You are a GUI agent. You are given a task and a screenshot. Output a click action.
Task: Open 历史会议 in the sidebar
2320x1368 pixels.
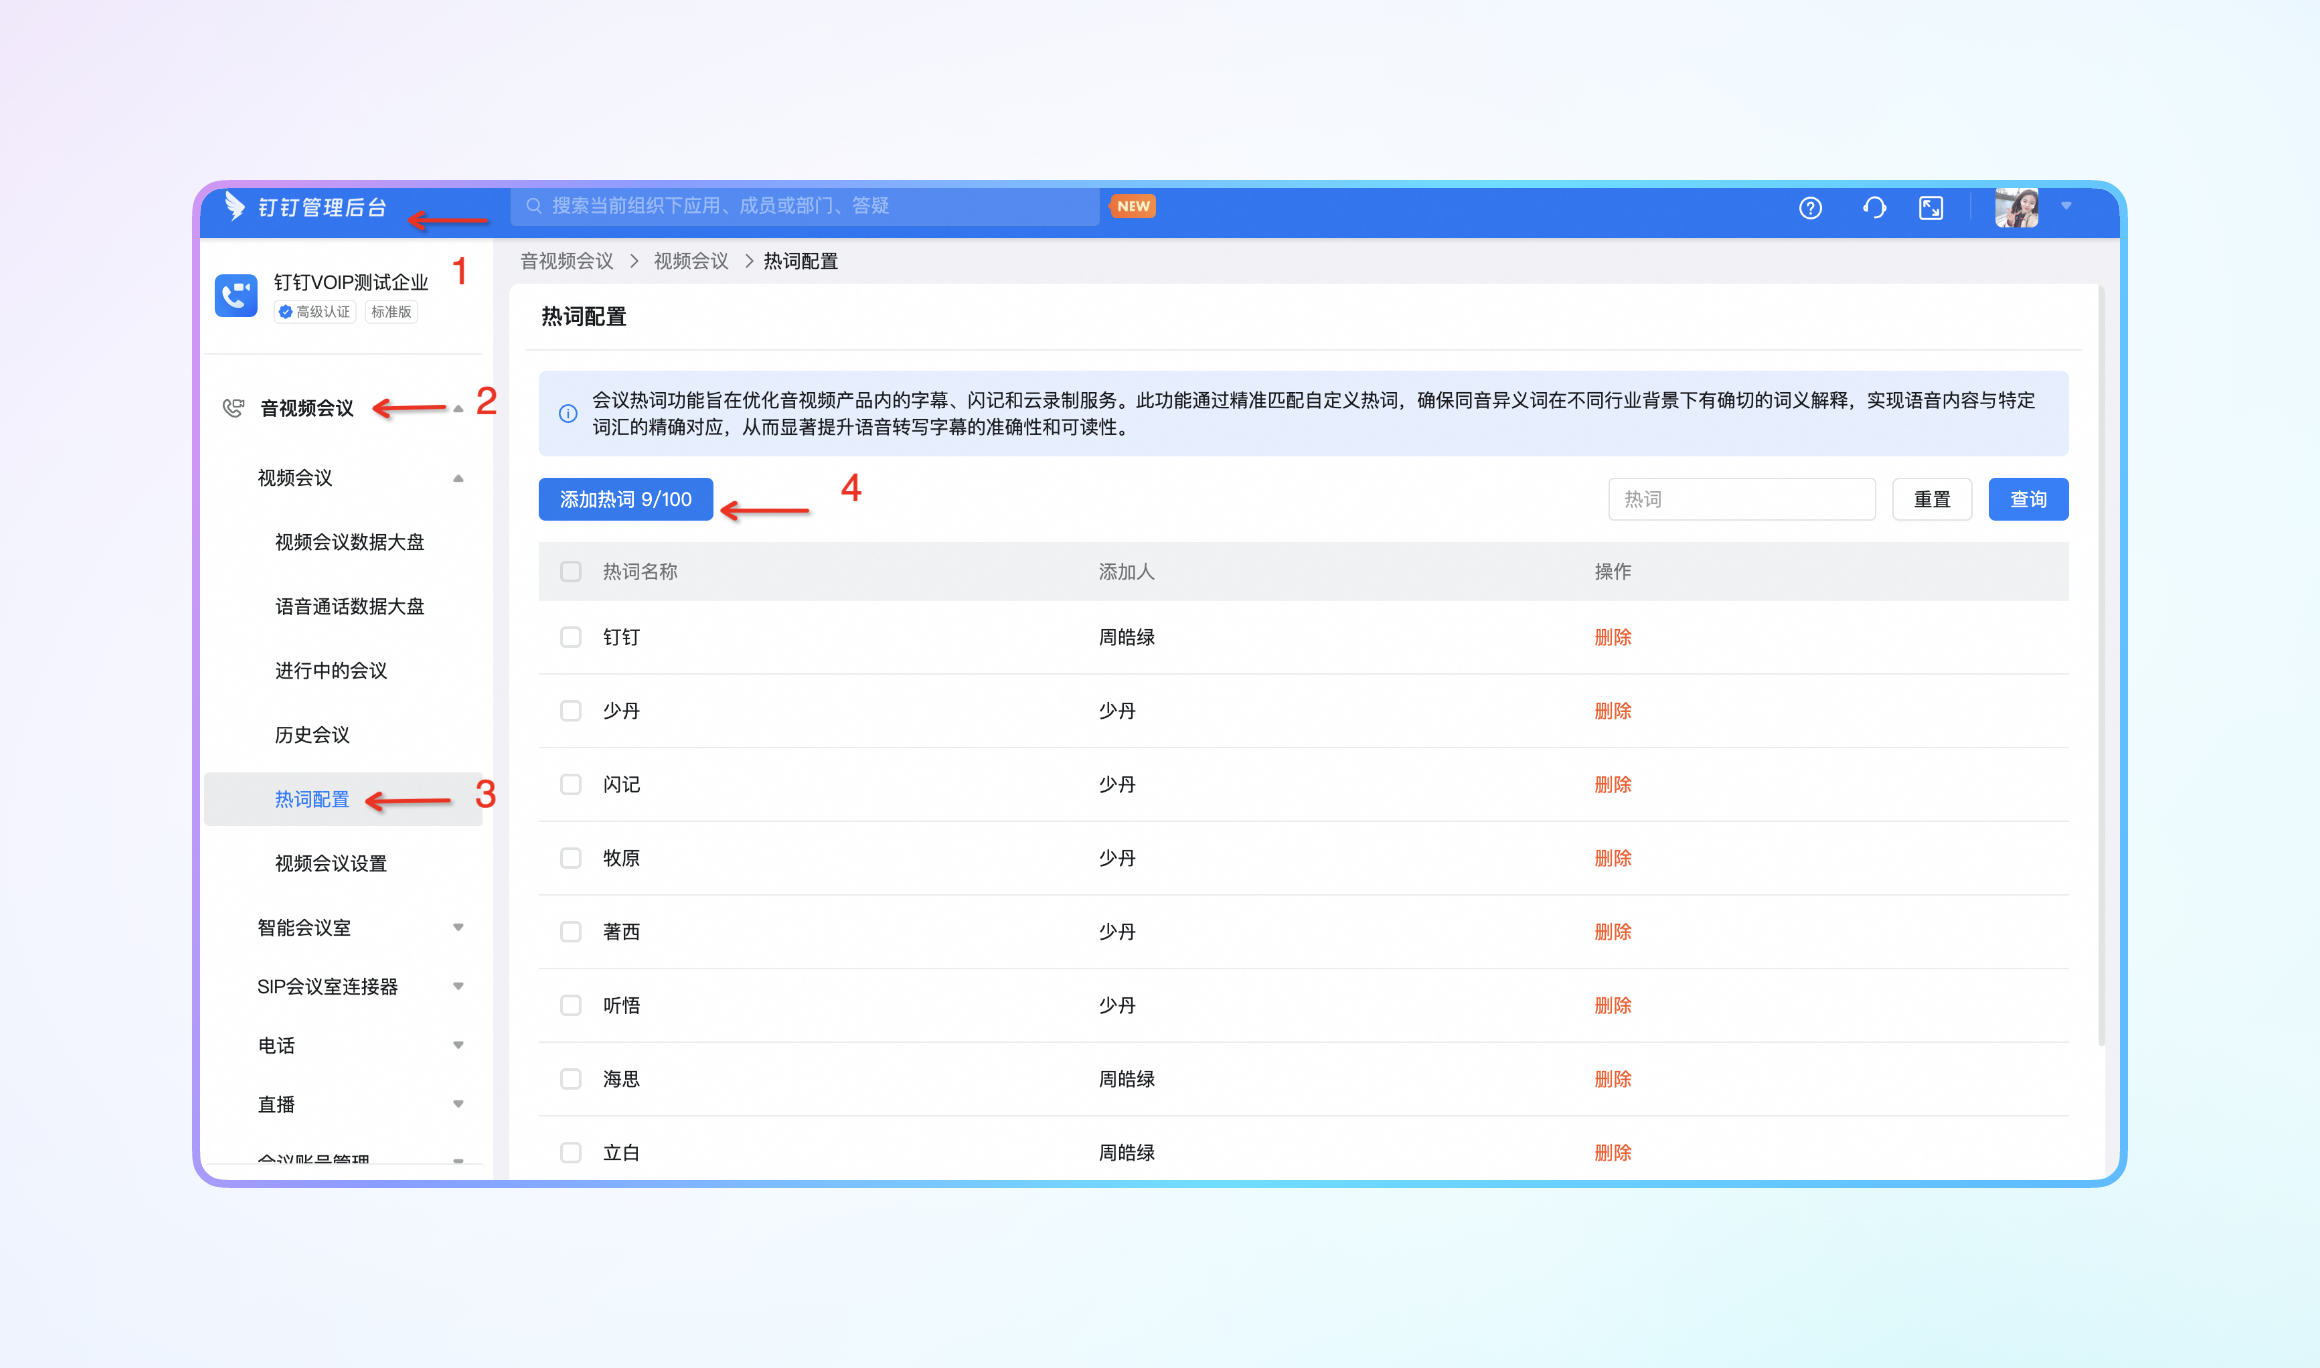pos(312,735)
